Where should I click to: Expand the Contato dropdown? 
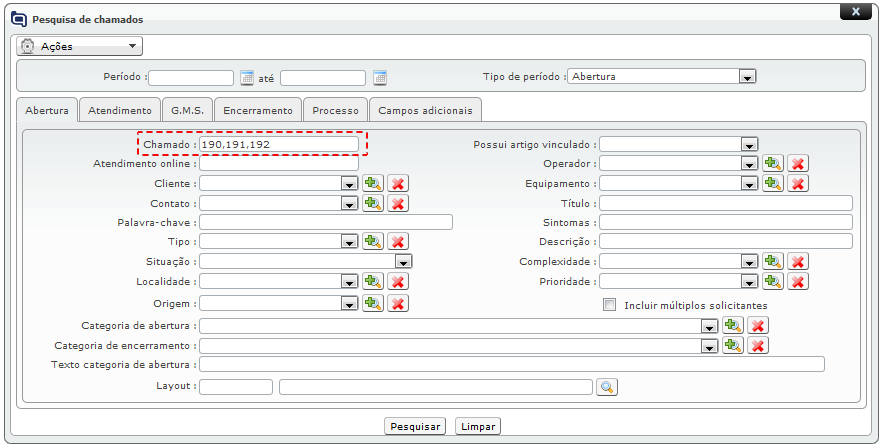(349, 204)
